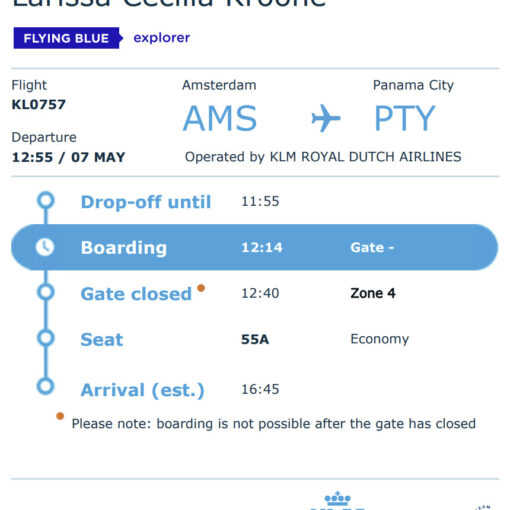Screen dimensions: 510x510
Task: Click the Zone 4 label
Action: (373, 293)
